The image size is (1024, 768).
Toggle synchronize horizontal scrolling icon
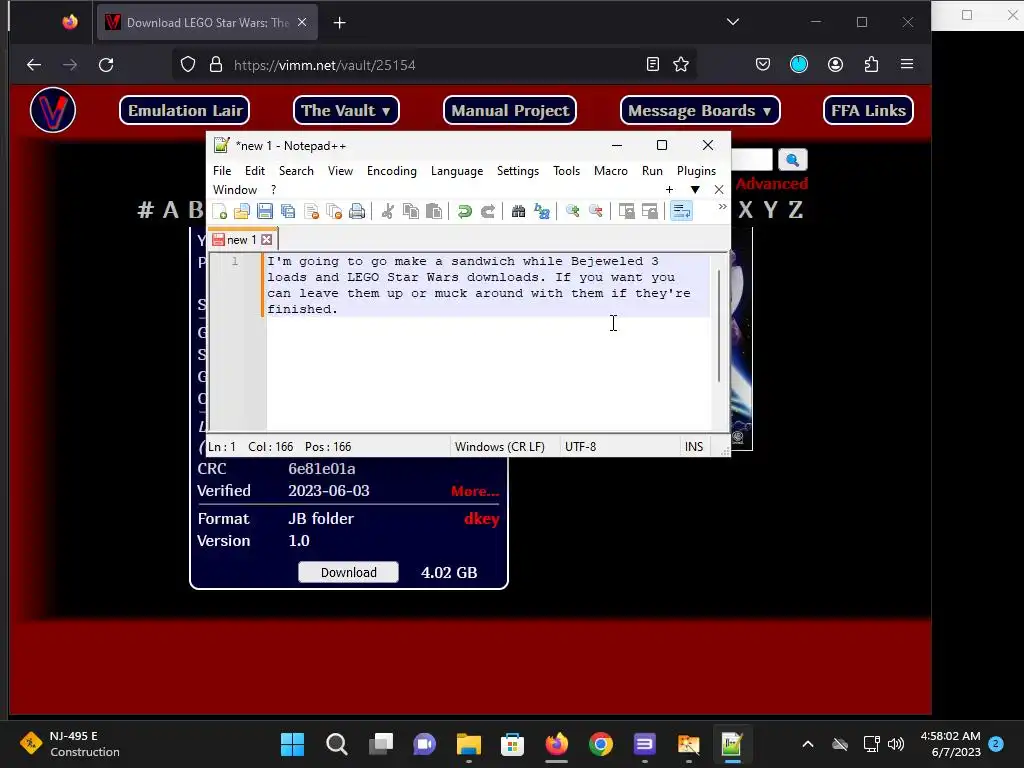pos(649,212)
